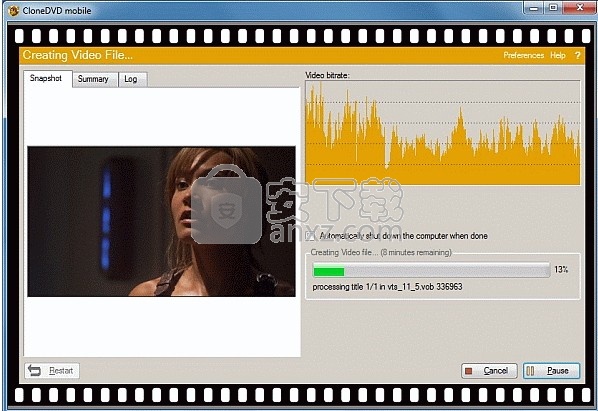This screenshot has height=411, width=598.
Task: Click the Restart button
Action: click(x=52, y=371)
